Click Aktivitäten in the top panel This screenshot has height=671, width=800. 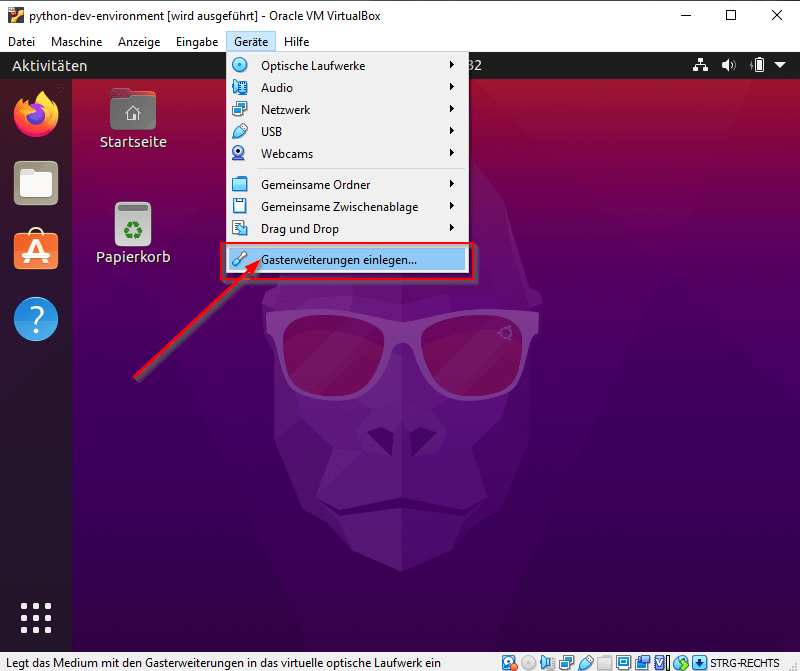tap(49, 66)
